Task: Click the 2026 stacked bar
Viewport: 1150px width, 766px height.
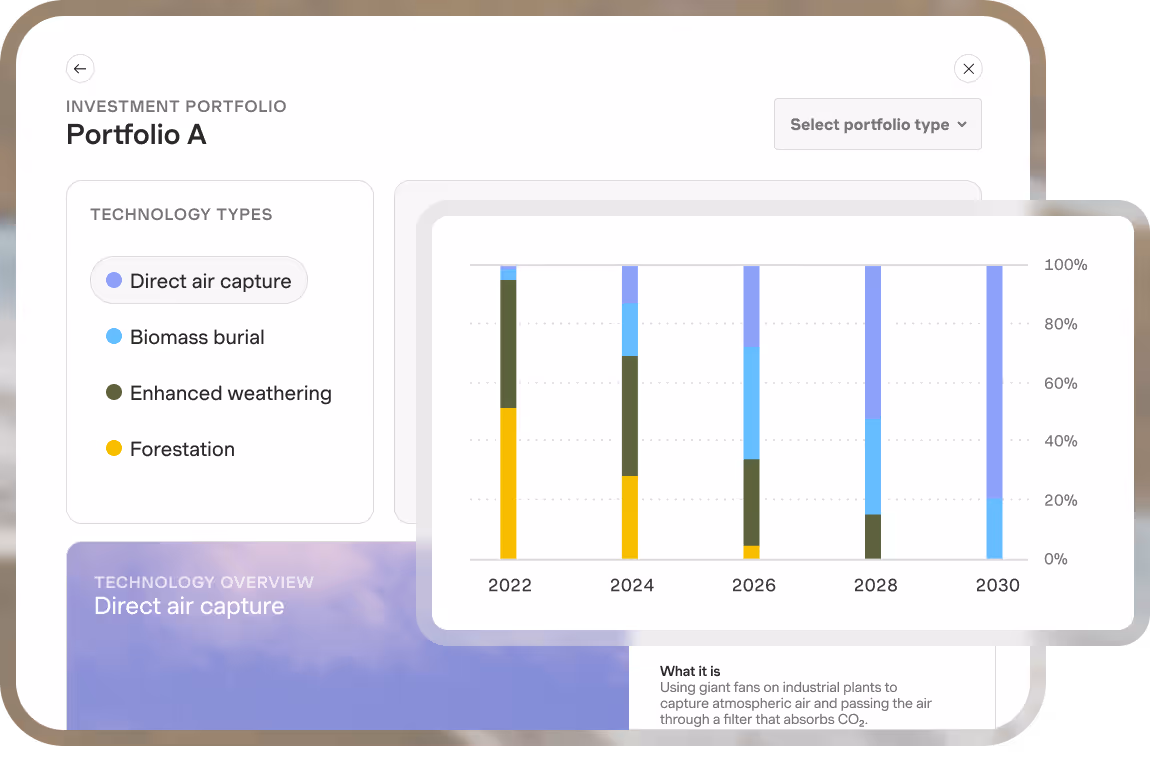Action: tap(752, 412)
